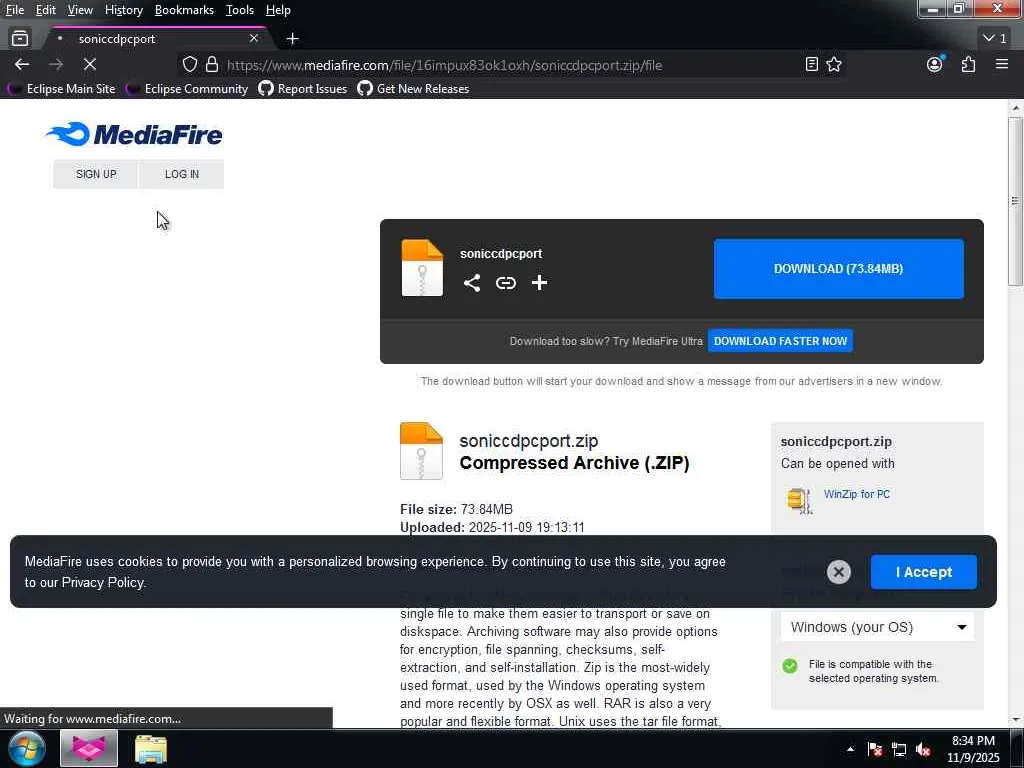Click the 'Uploaded: 2025-11-09 19:13:11' text

[x=492, y=527]
